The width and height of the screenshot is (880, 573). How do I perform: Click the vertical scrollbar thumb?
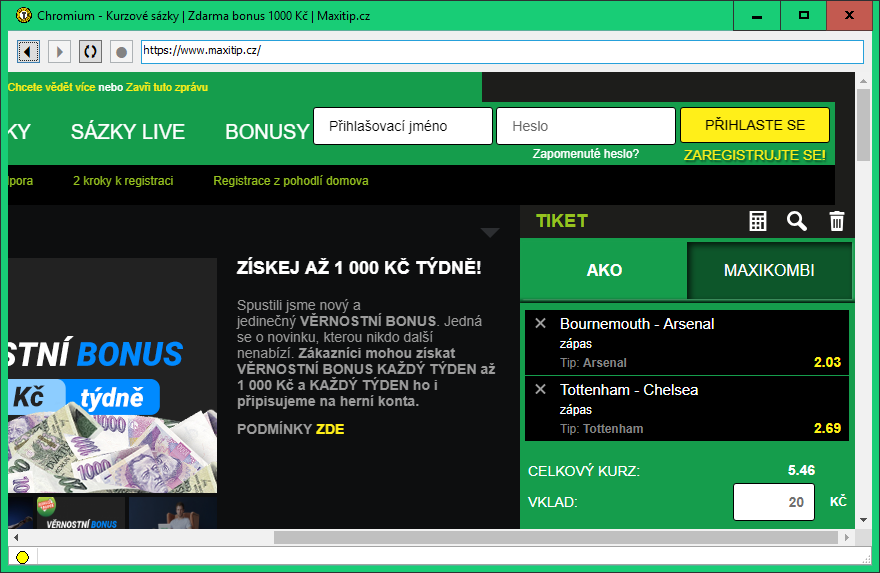click(x=864, y=125)
